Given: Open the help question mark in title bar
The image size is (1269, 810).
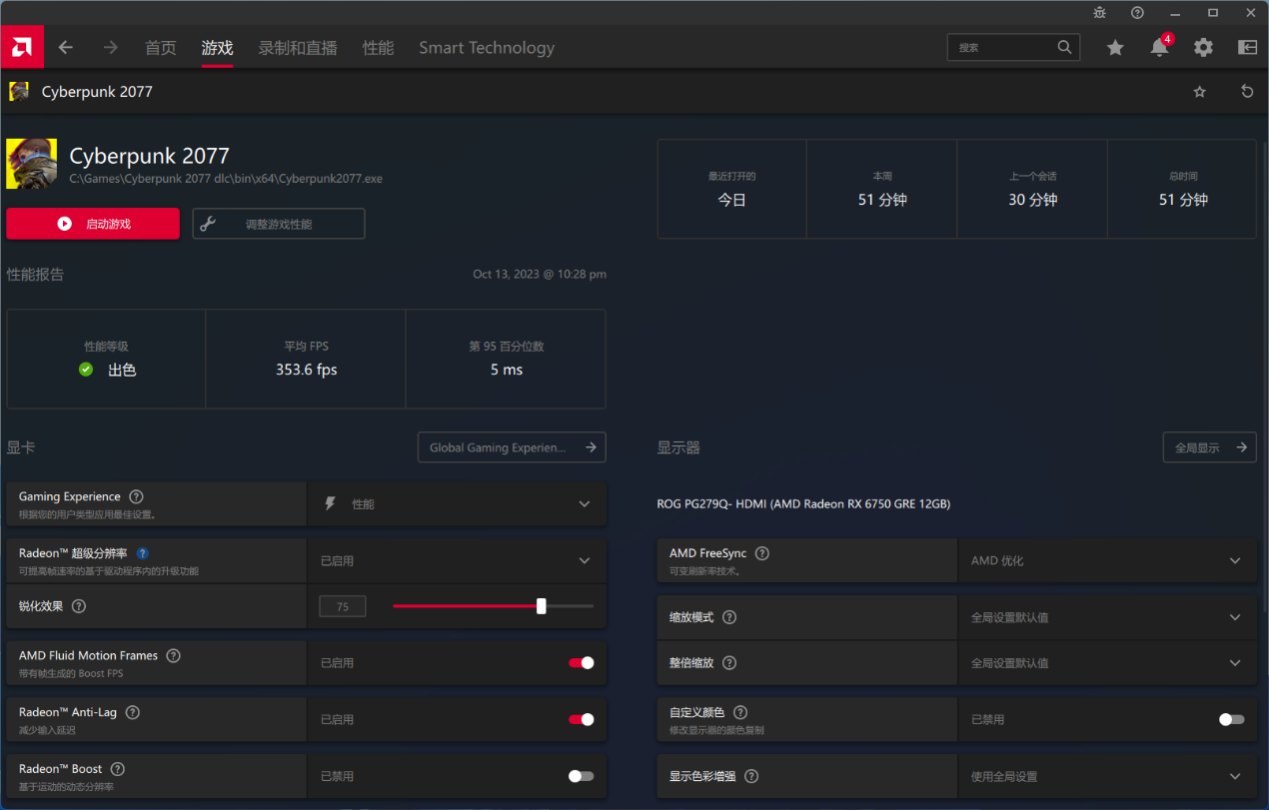Looking at the screenshot, I should coord(1137,12).
